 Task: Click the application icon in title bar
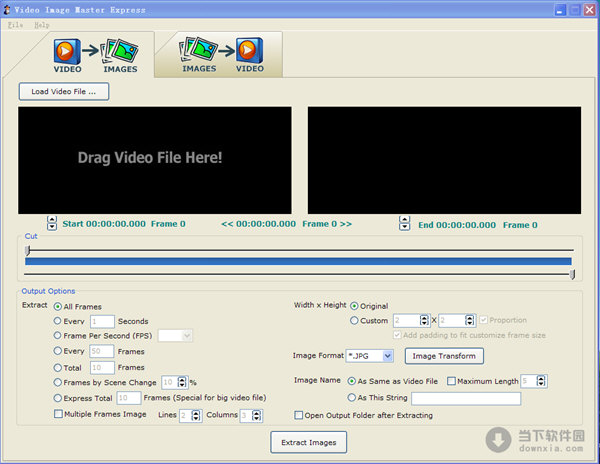point(8,9)
